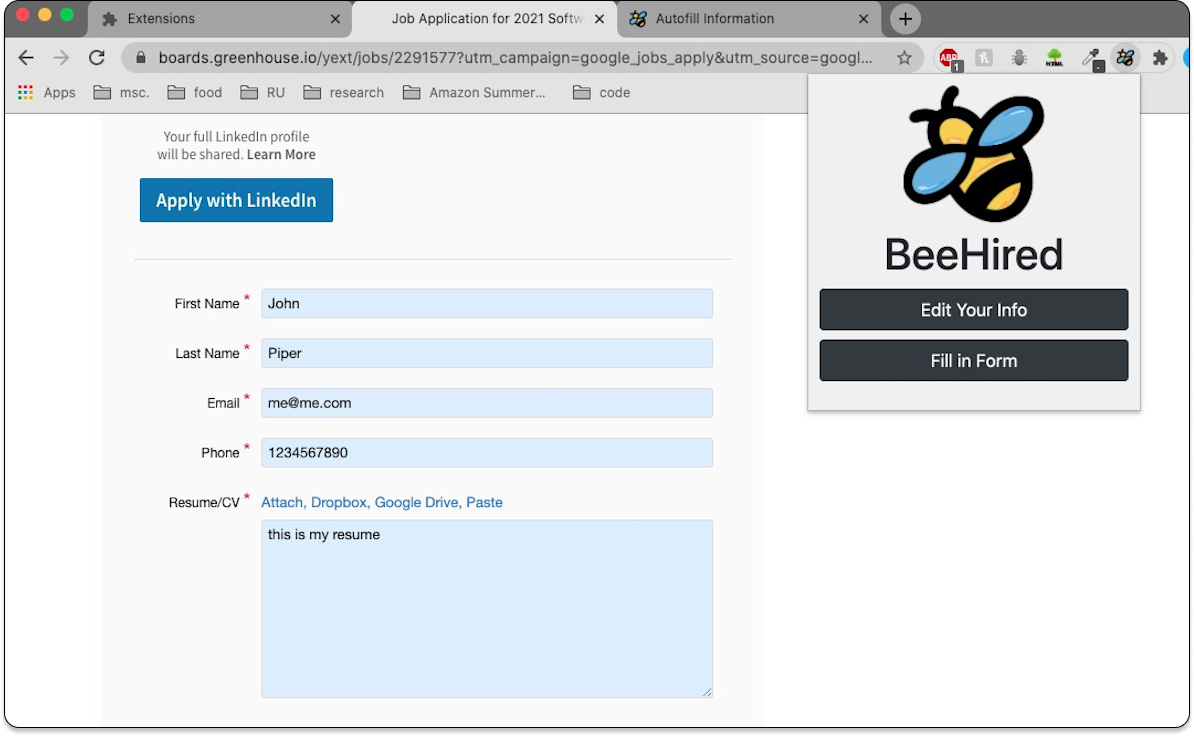Viewport: 1194px width, 736px height.
Task: Click the bug extension icon in toolbar
Action: click(1019, 58)
